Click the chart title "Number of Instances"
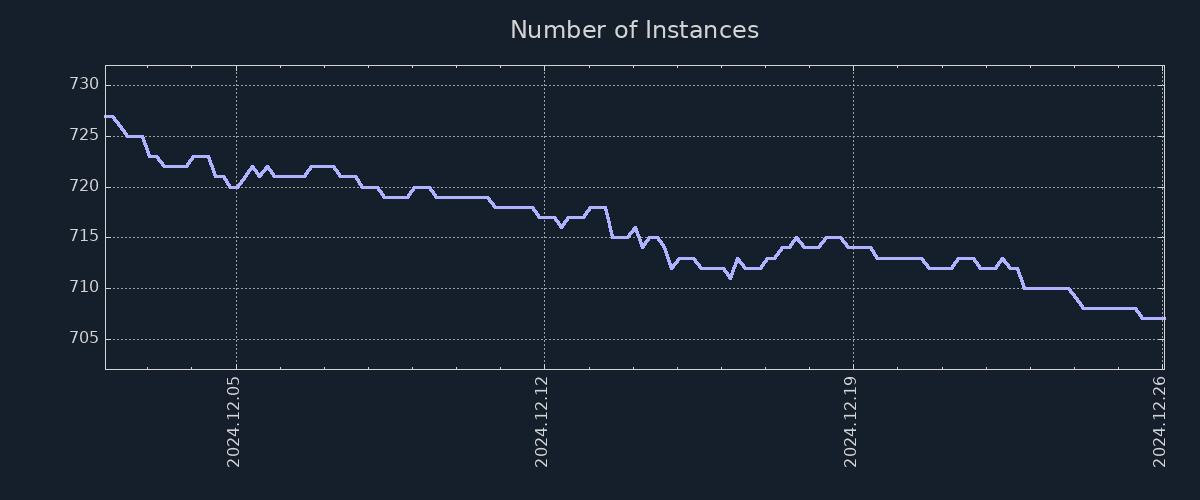Image resolution: width=1200 pixels, height=500 pixels. [x=634, y=30]
